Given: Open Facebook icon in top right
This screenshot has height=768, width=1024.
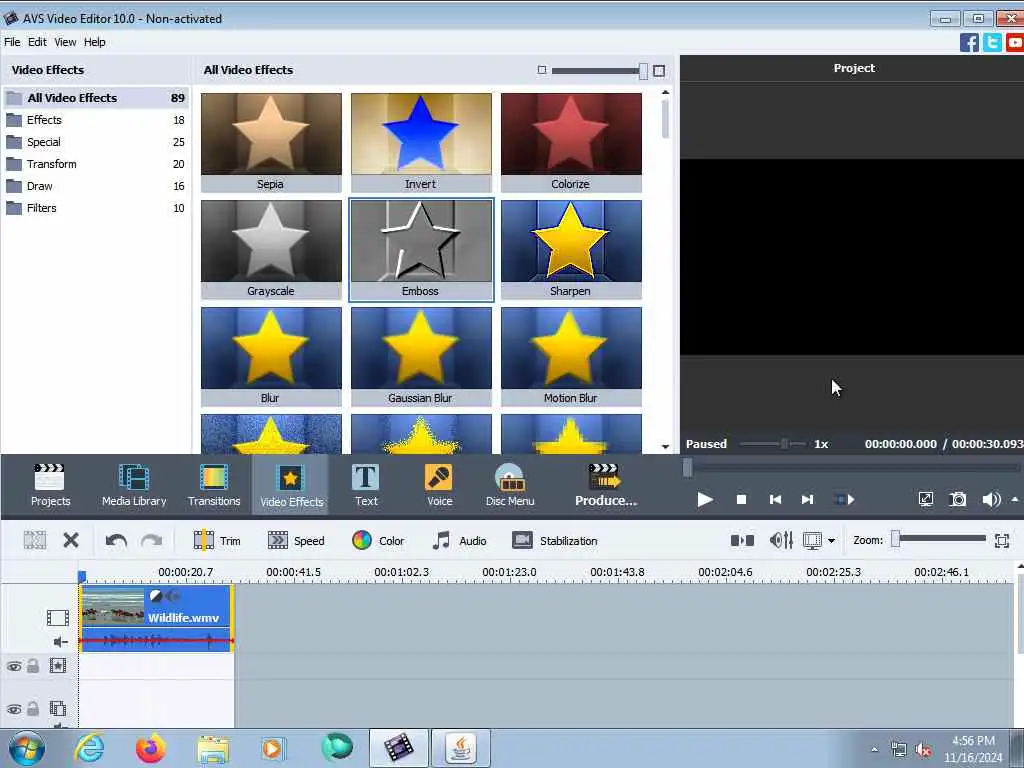Looking at the screenshot, I should point(969,42).
